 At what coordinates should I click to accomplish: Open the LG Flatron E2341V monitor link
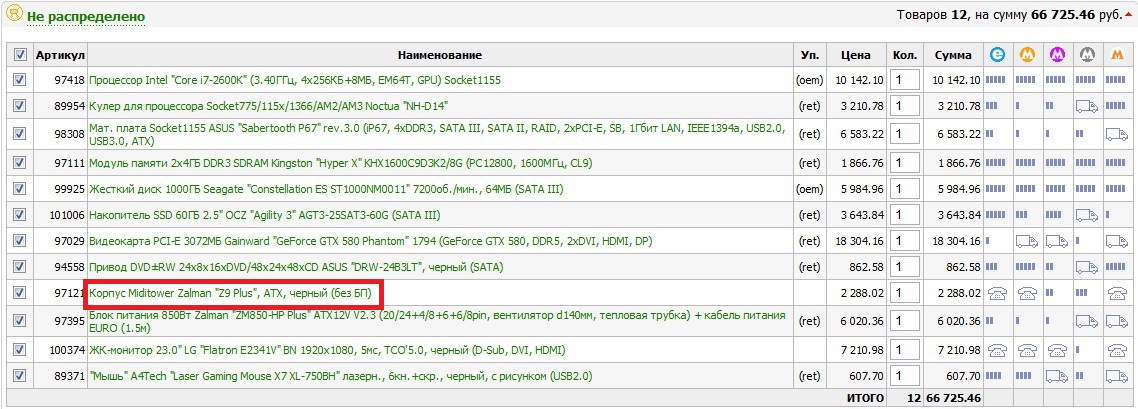click(x=327, y=350)
